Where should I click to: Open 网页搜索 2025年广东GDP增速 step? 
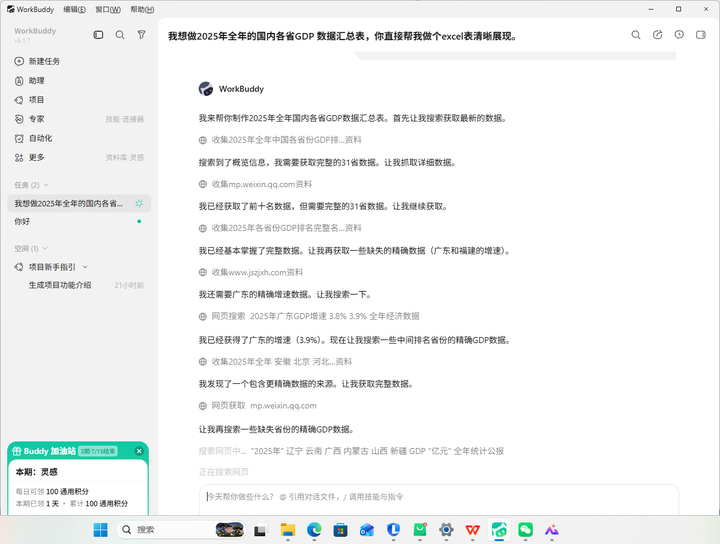[309, 316]
